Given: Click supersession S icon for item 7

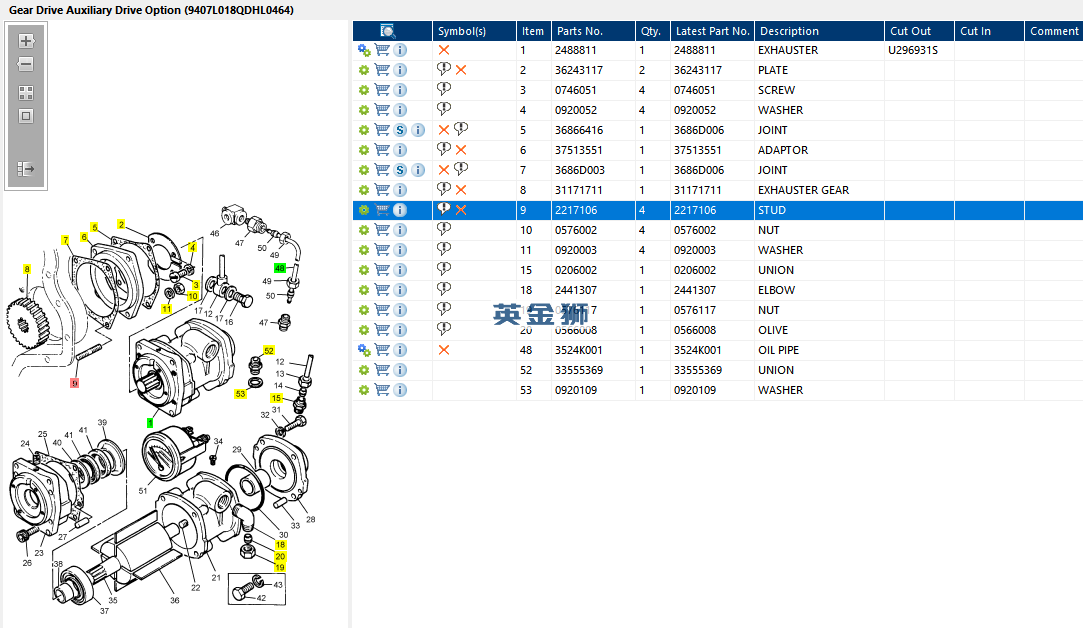Looking at the screenshot, I should tap(400, 170).
